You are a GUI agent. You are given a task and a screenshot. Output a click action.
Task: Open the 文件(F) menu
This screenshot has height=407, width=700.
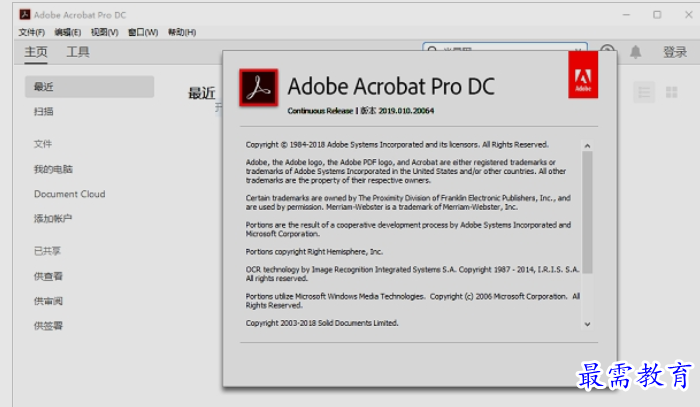pyautogui.click(x=31, y=32)
